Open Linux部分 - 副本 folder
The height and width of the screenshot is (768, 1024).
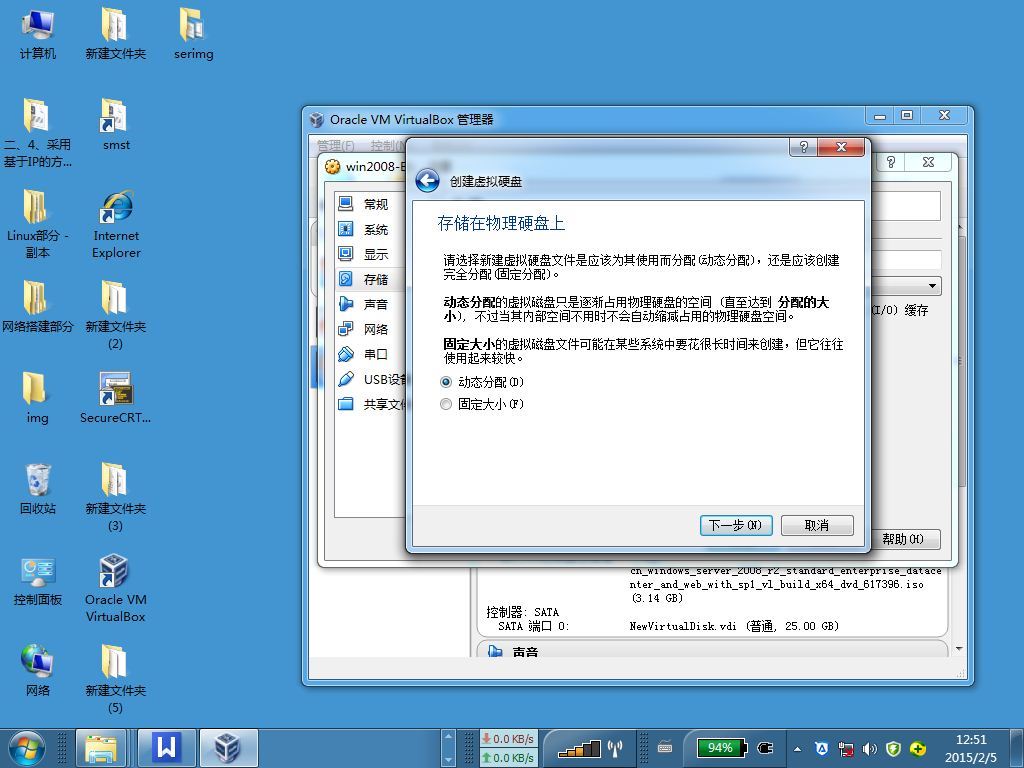pyautogui.click(x=37, y=225)
